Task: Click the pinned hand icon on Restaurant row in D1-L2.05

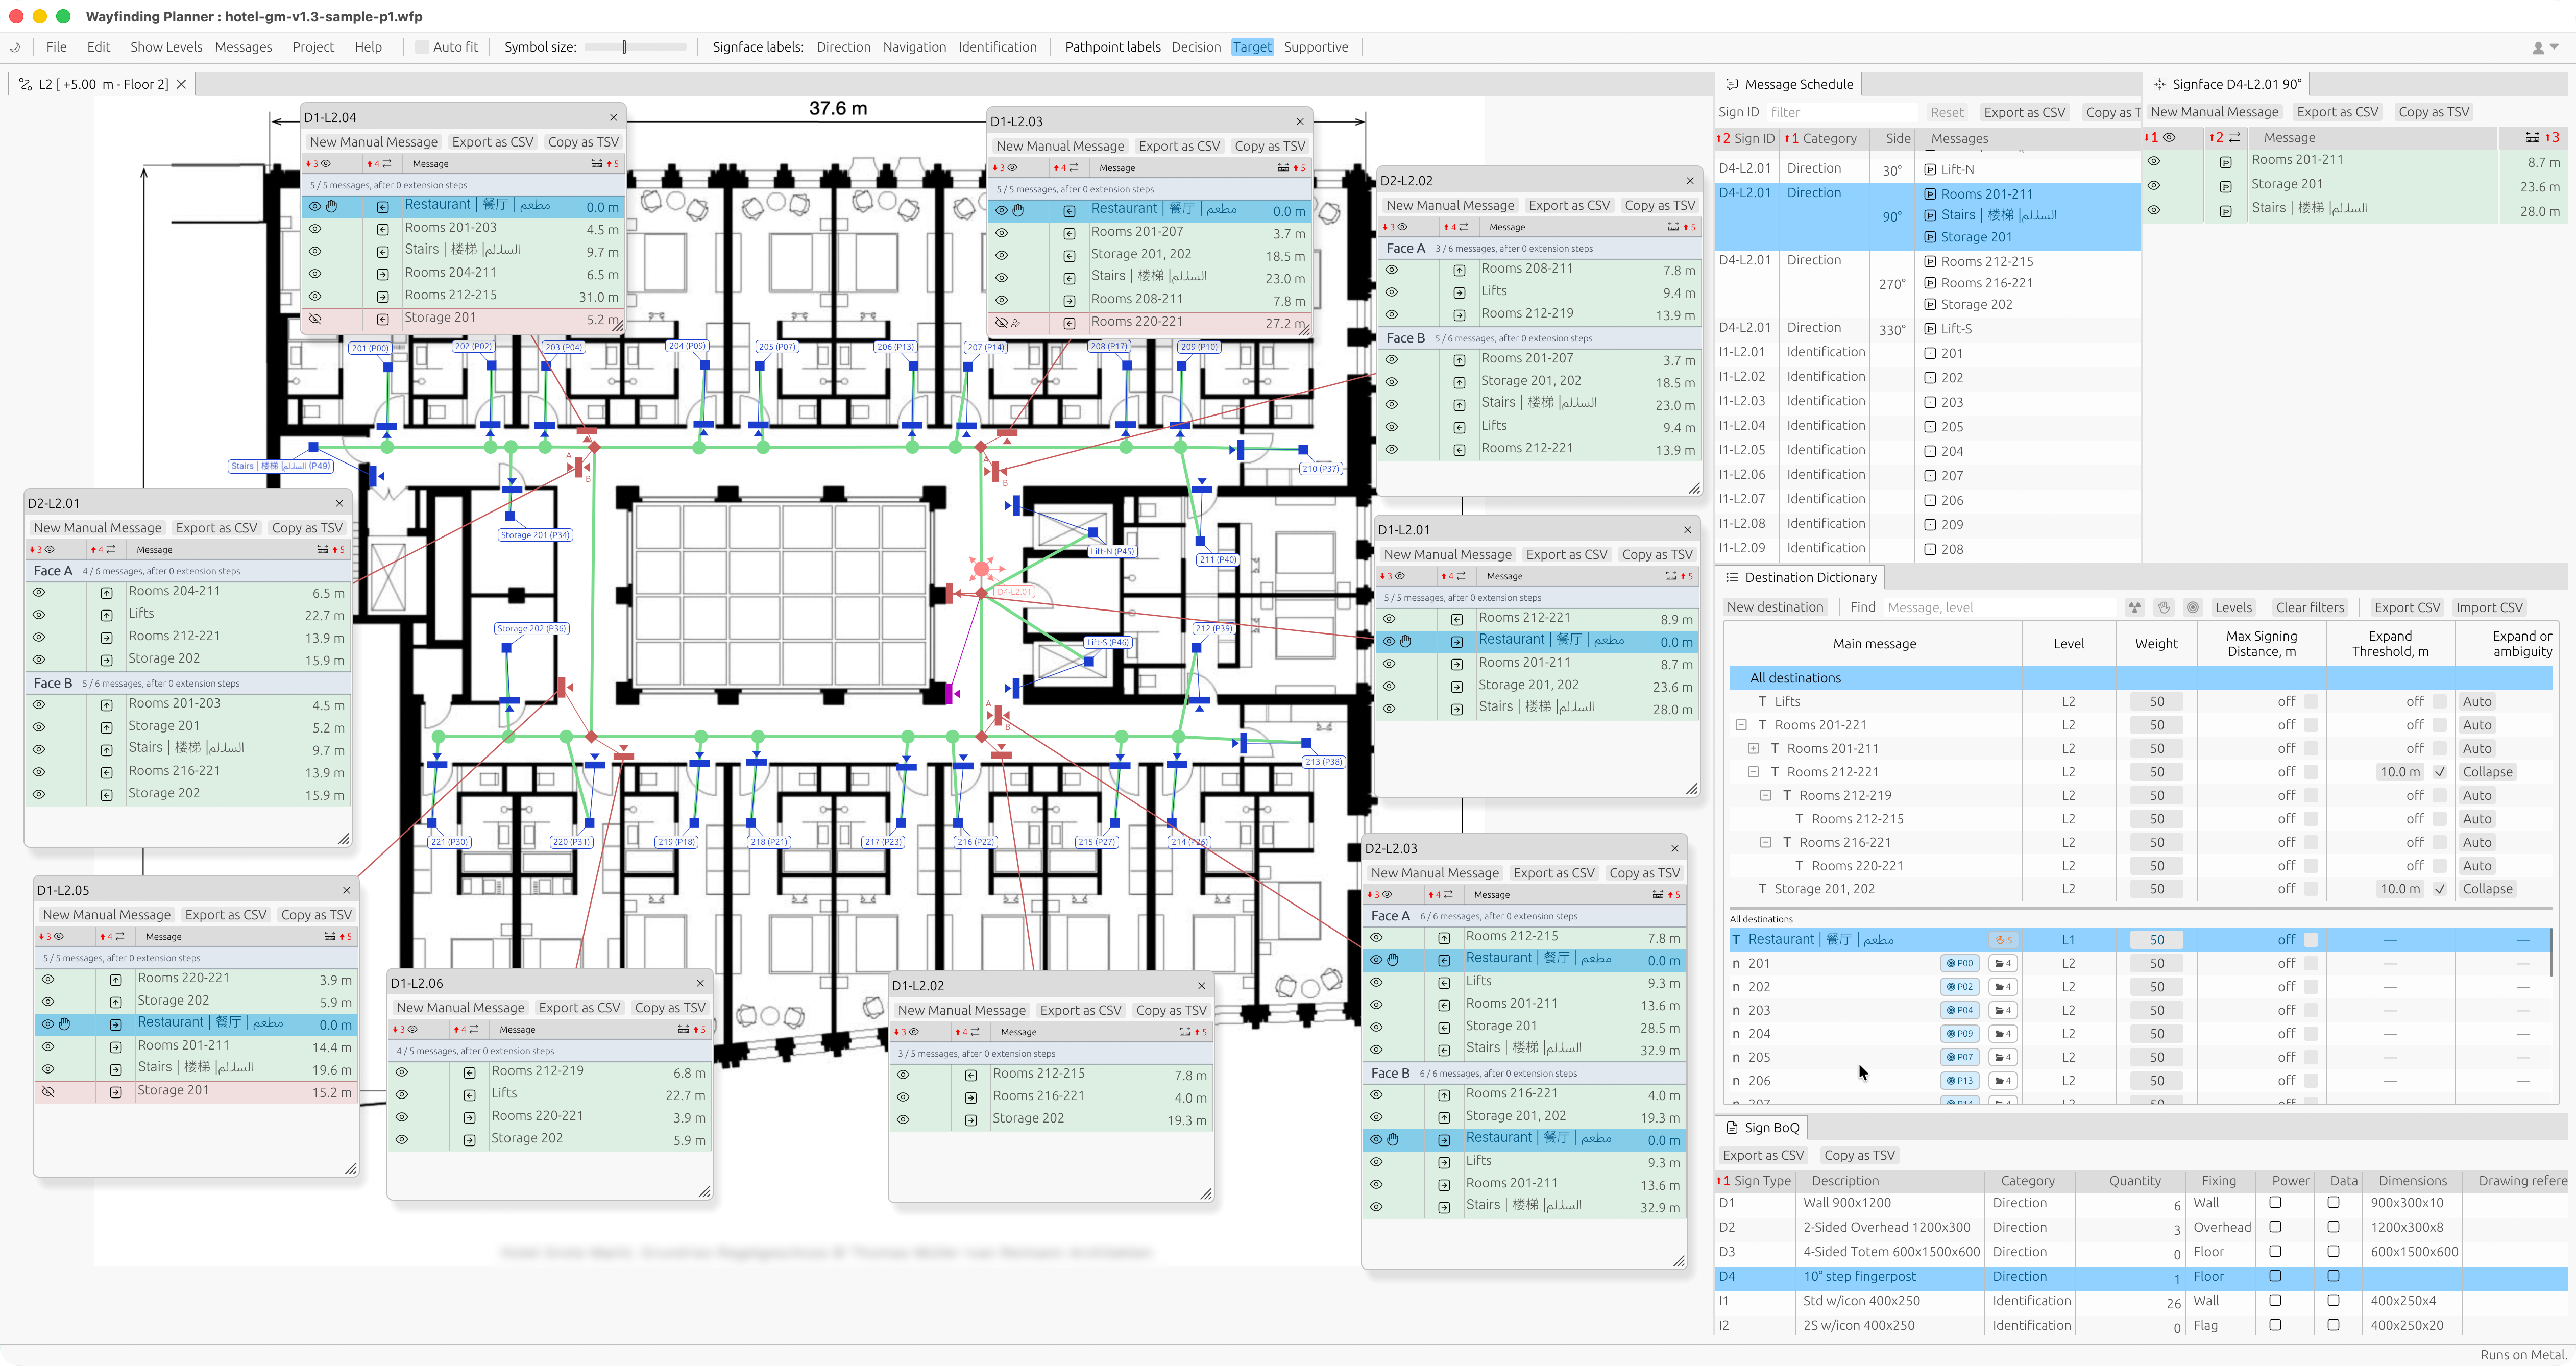Action: (65, 1025)
